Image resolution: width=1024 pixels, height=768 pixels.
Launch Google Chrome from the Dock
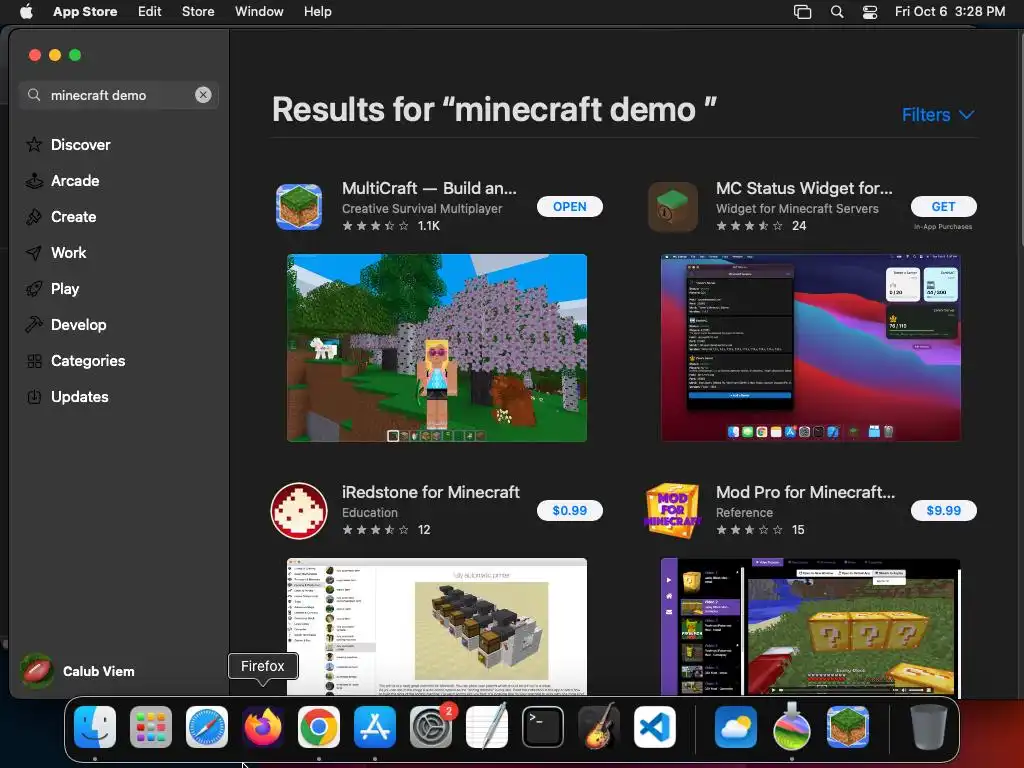319,727
